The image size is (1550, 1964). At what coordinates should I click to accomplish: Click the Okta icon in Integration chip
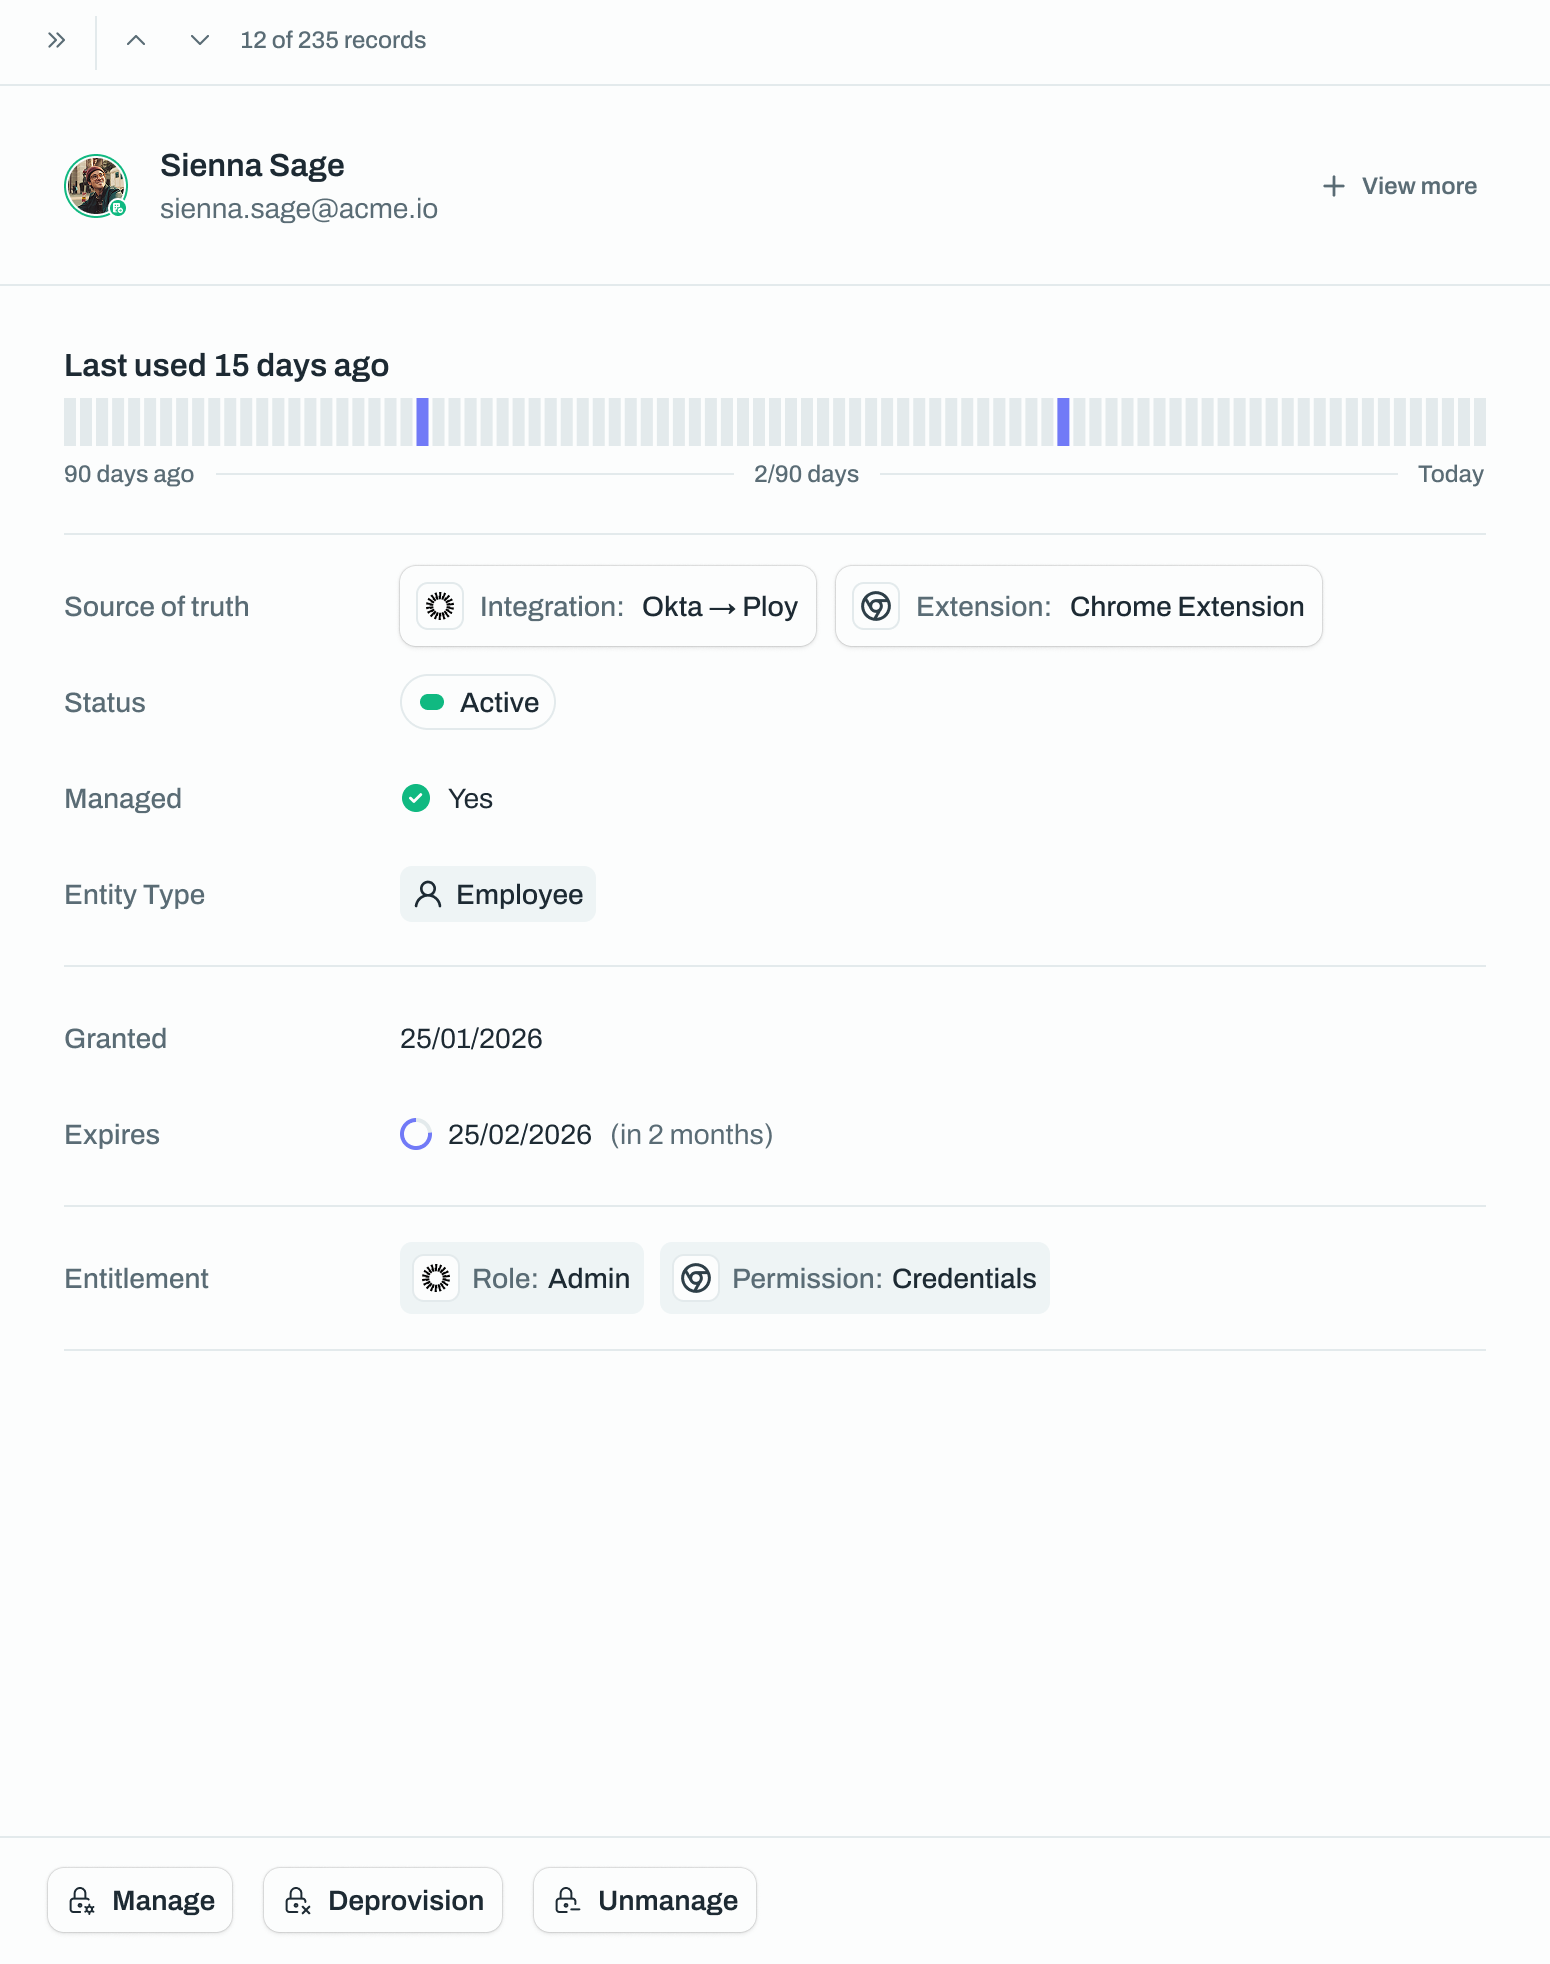[x=440, y=606]
